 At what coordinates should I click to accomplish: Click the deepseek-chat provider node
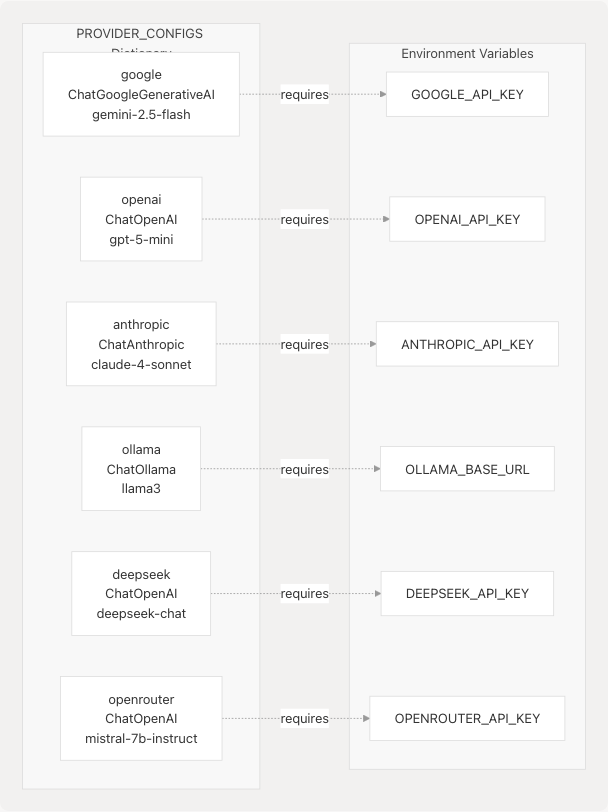(x=141, y=593)
